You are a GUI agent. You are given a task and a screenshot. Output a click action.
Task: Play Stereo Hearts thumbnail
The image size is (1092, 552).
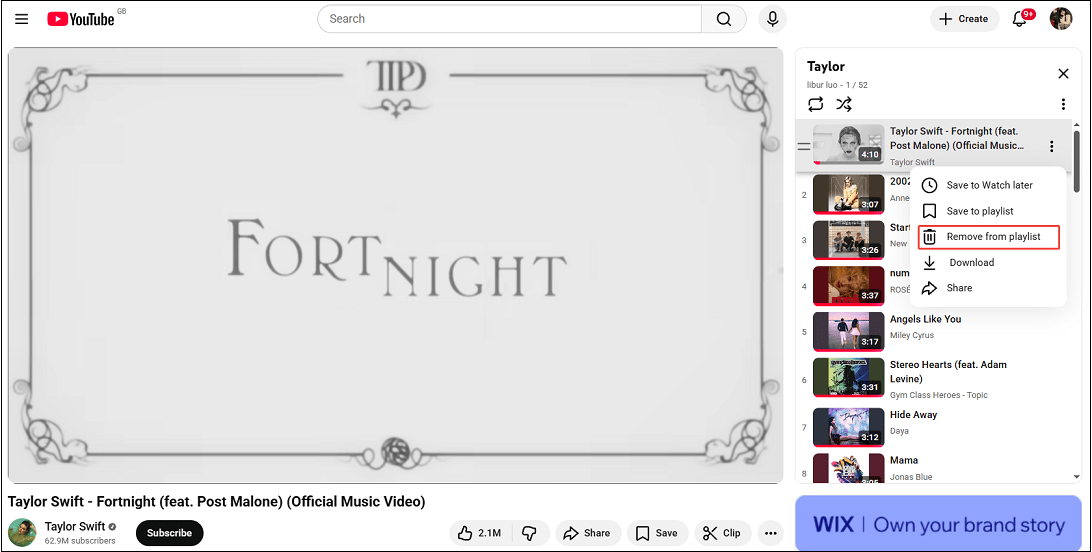pyautogui.click(x=848, y=378)
